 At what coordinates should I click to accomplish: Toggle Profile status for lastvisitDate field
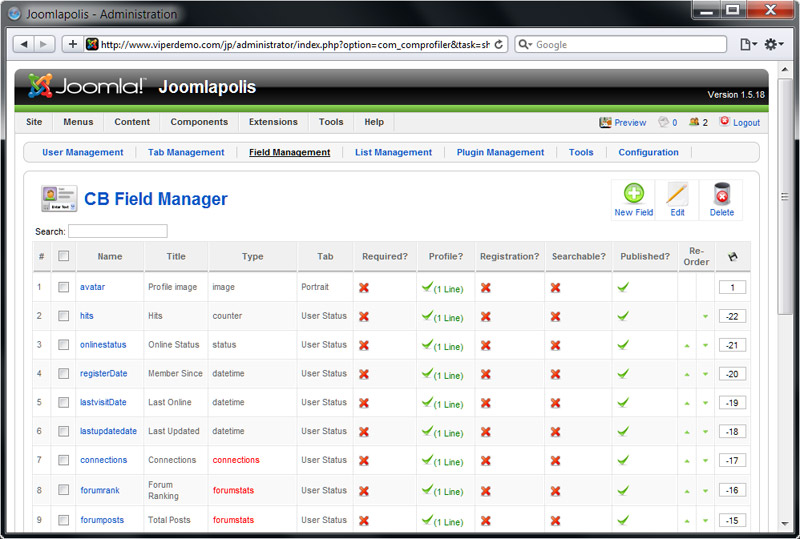click(x=427, y=402)
